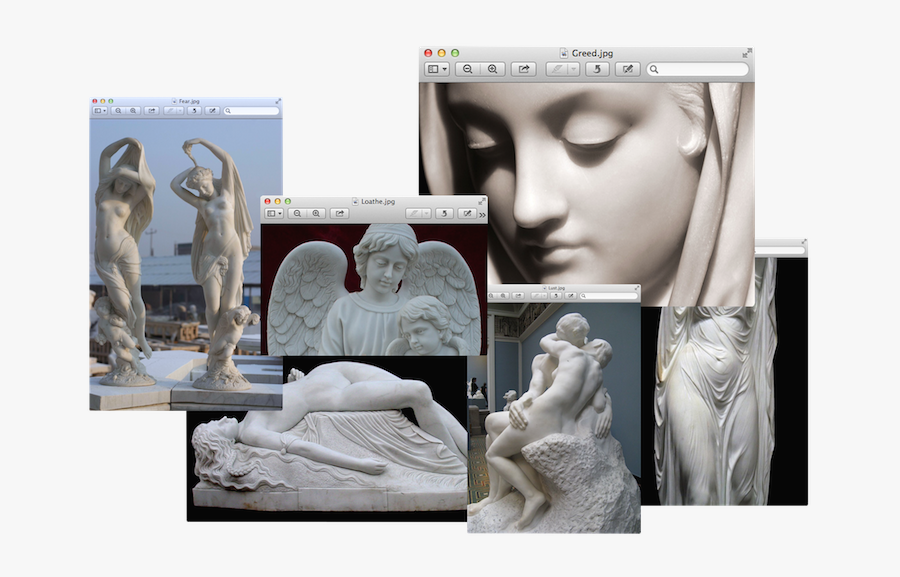The height and width of the screenshot is (577, 900).
Task: Click the search field in Fear.jpg window
Action: pyautogui.click(x=251, y=111)
